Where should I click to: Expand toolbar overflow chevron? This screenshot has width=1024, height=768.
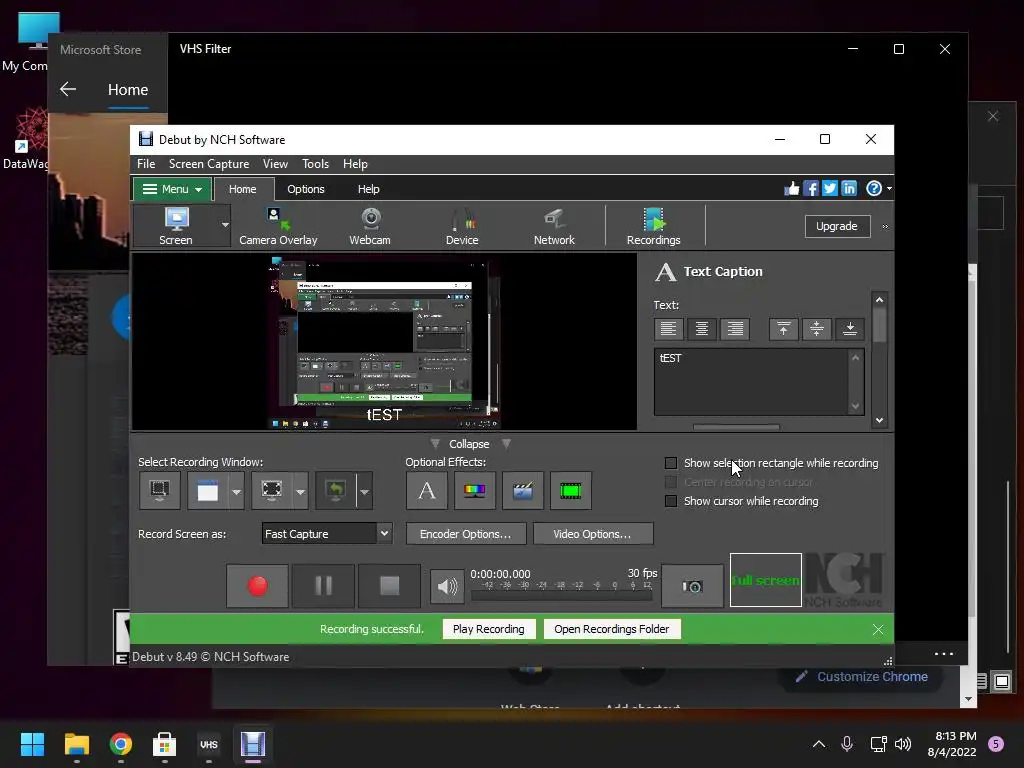885,227
